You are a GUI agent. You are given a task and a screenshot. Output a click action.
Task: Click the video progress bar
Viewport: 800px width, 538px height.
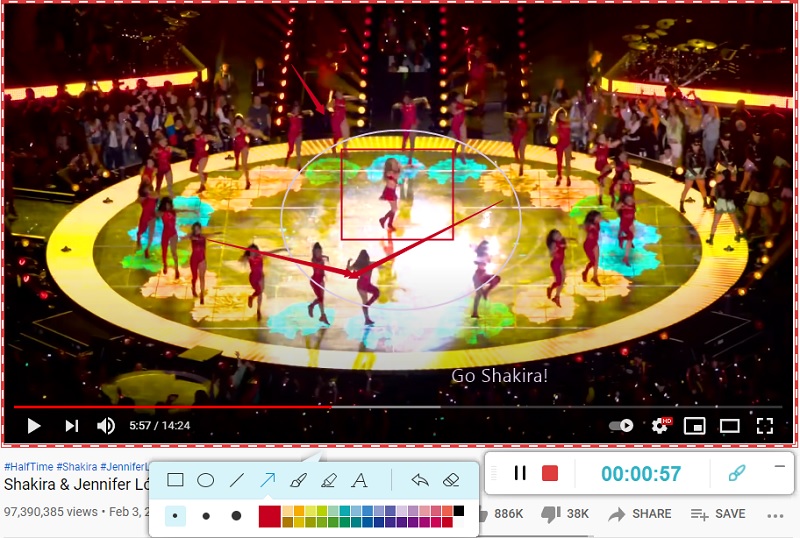point(398,407)
